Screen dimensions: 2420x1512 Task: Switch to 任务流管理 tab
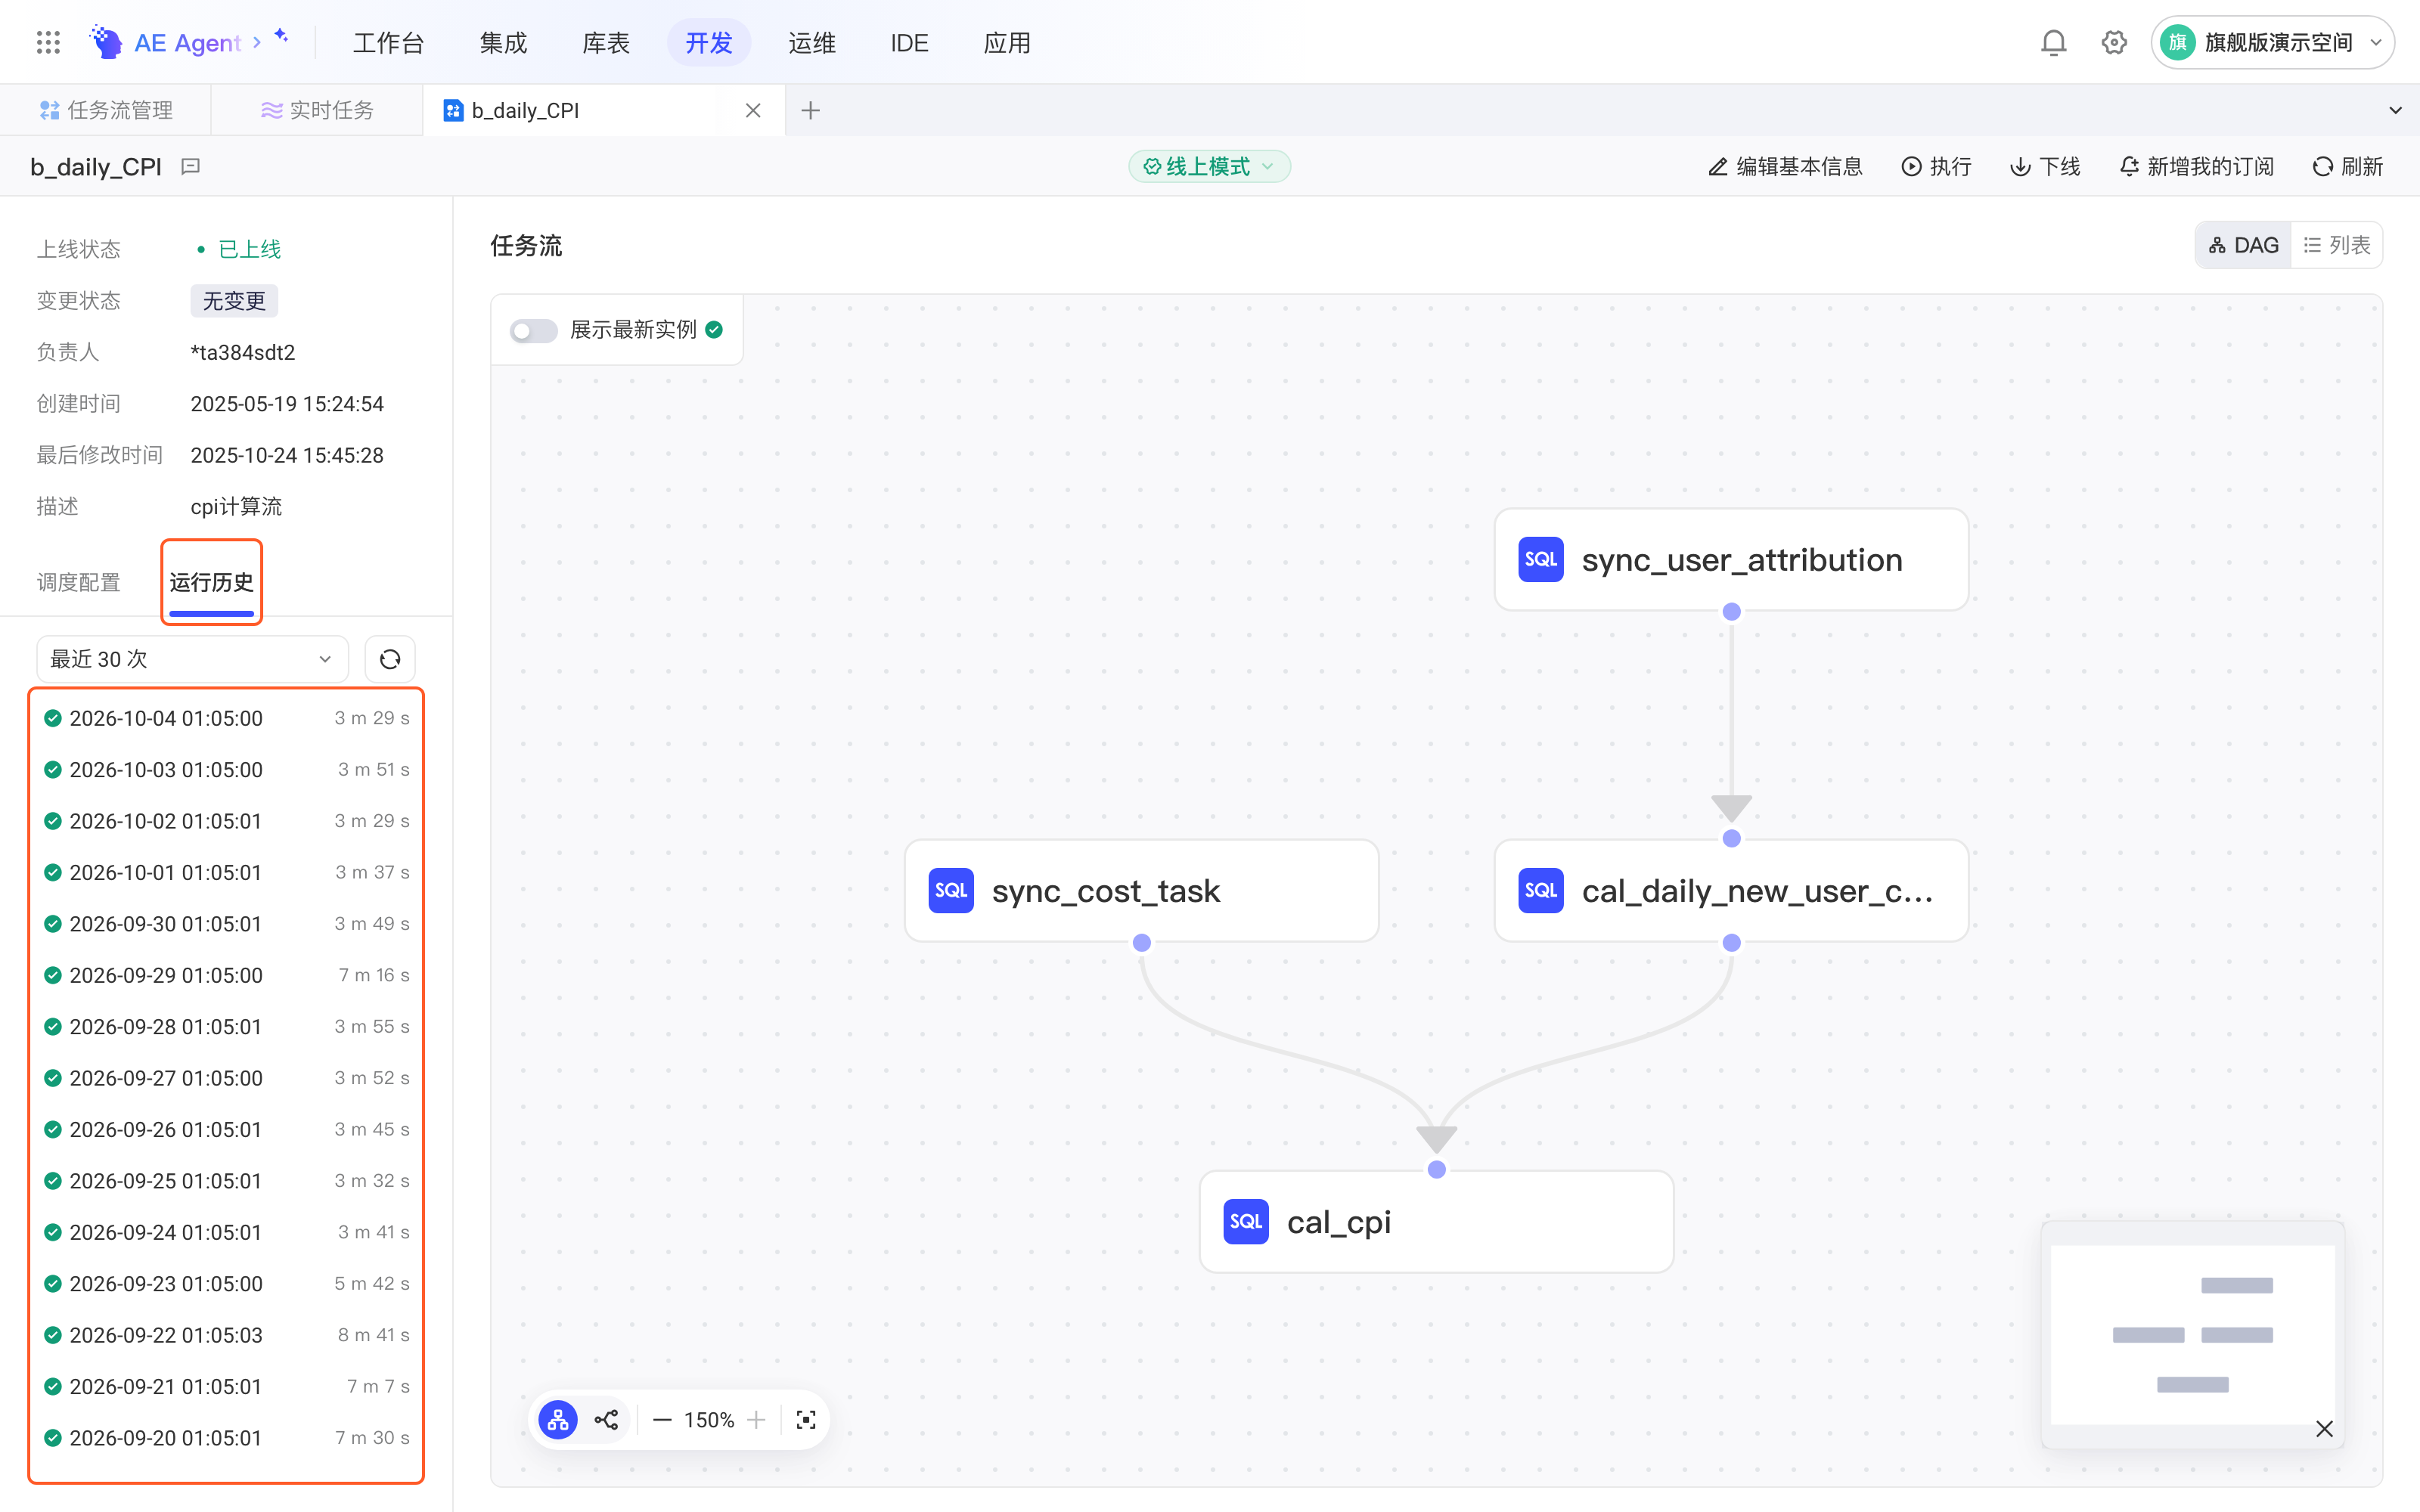[106, 110]
